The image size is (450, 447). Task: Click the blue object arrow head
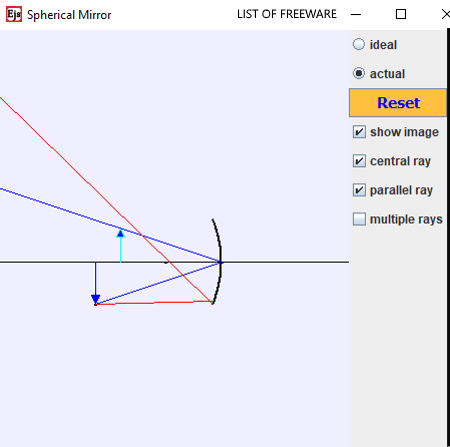[x=96, y=299]
